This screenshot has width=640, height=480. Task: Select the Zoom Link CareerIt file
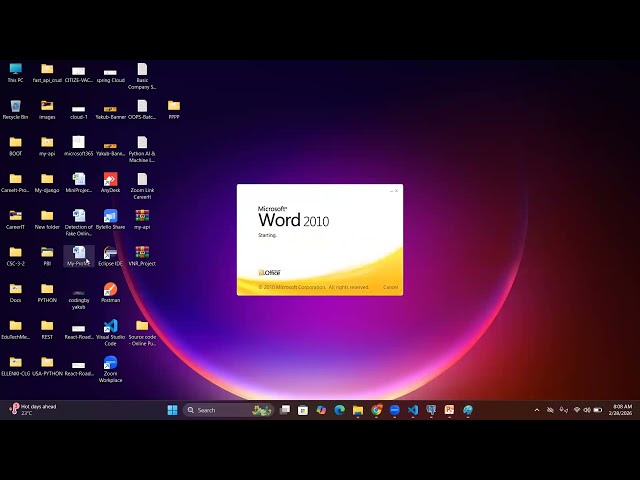point(142,186)
